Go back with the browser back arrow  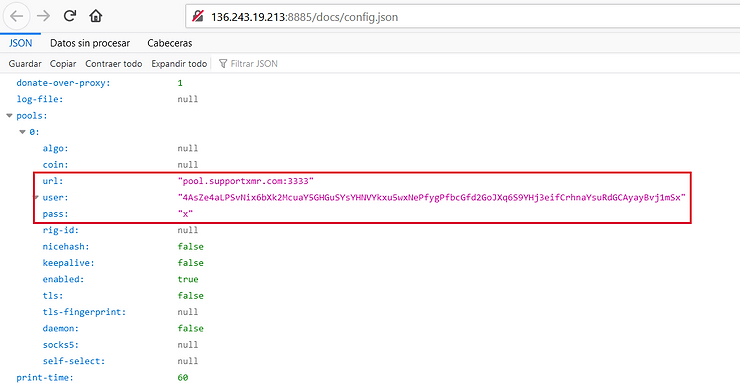click(17, 16)
